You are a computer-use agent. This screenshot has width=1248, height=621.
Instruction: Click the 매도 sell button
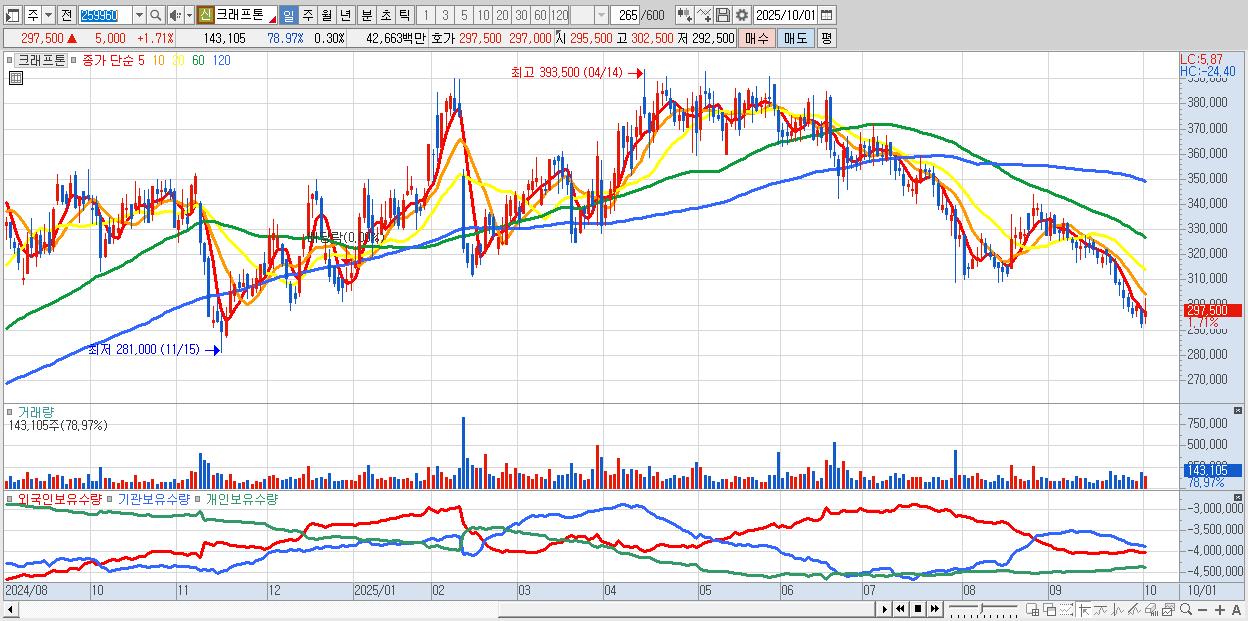(x=795, y=38)
